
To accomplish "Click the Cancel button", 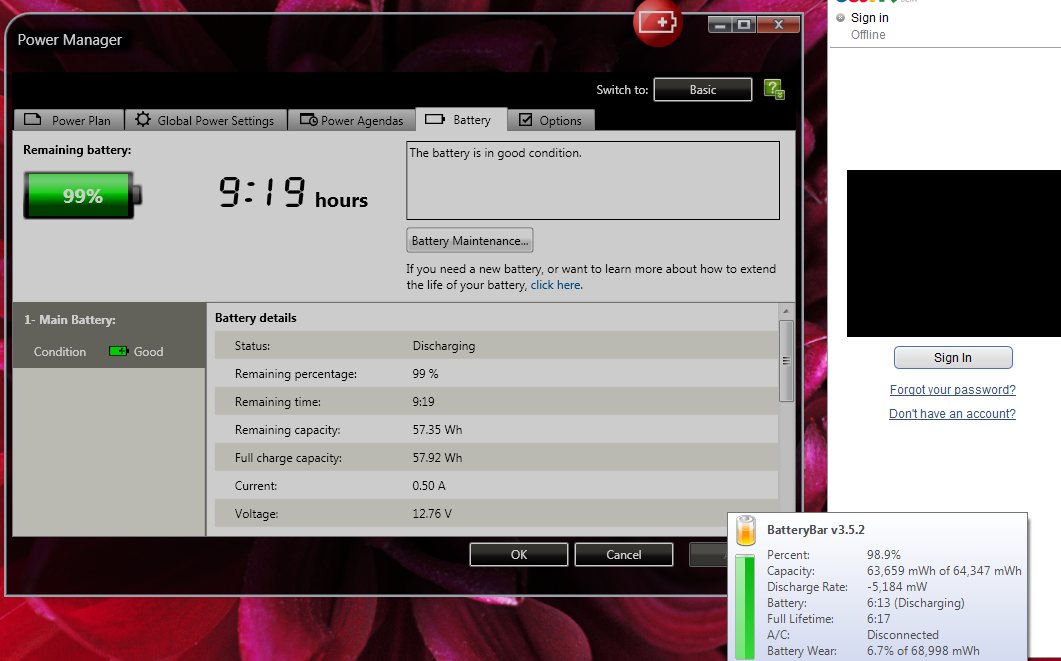I will point(624,554).
